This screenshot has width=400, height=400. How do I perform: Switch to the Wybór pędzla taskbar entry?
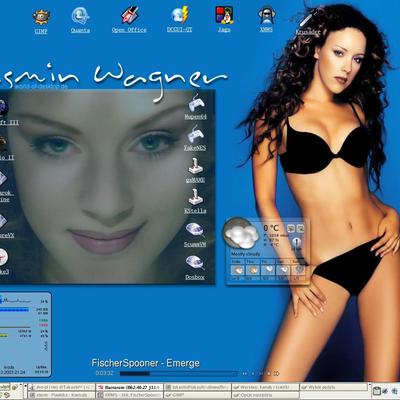(x=333, y=388)
